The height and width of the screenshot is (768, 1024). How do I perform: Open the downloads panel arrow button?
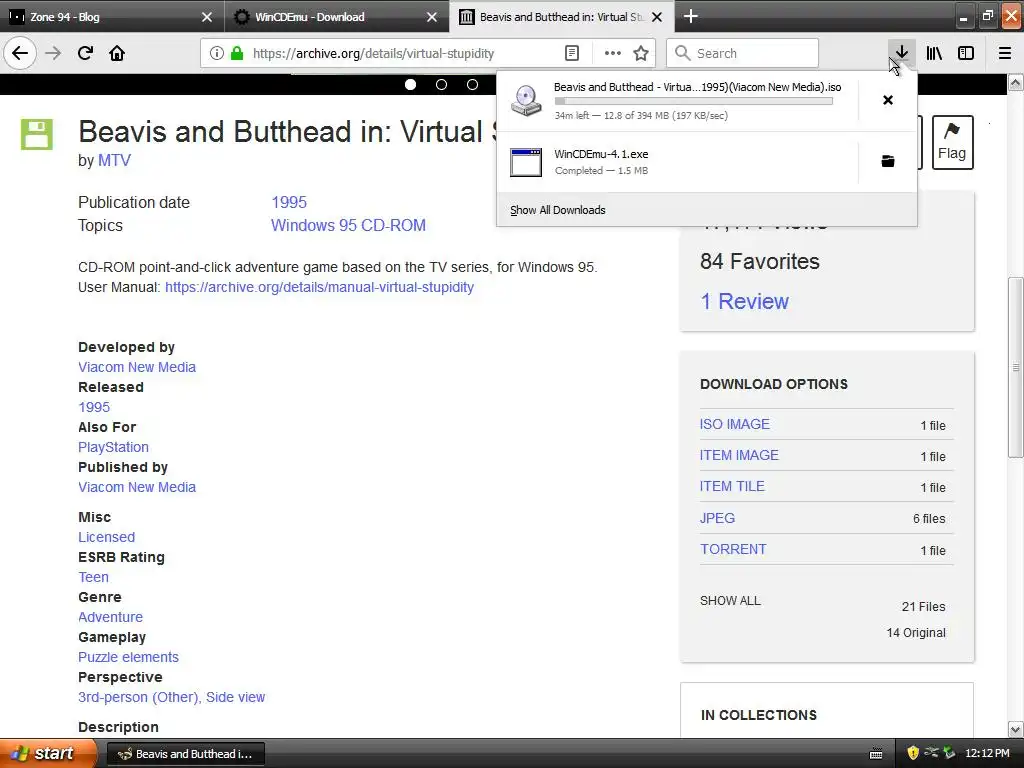click(x=901, y=53)
